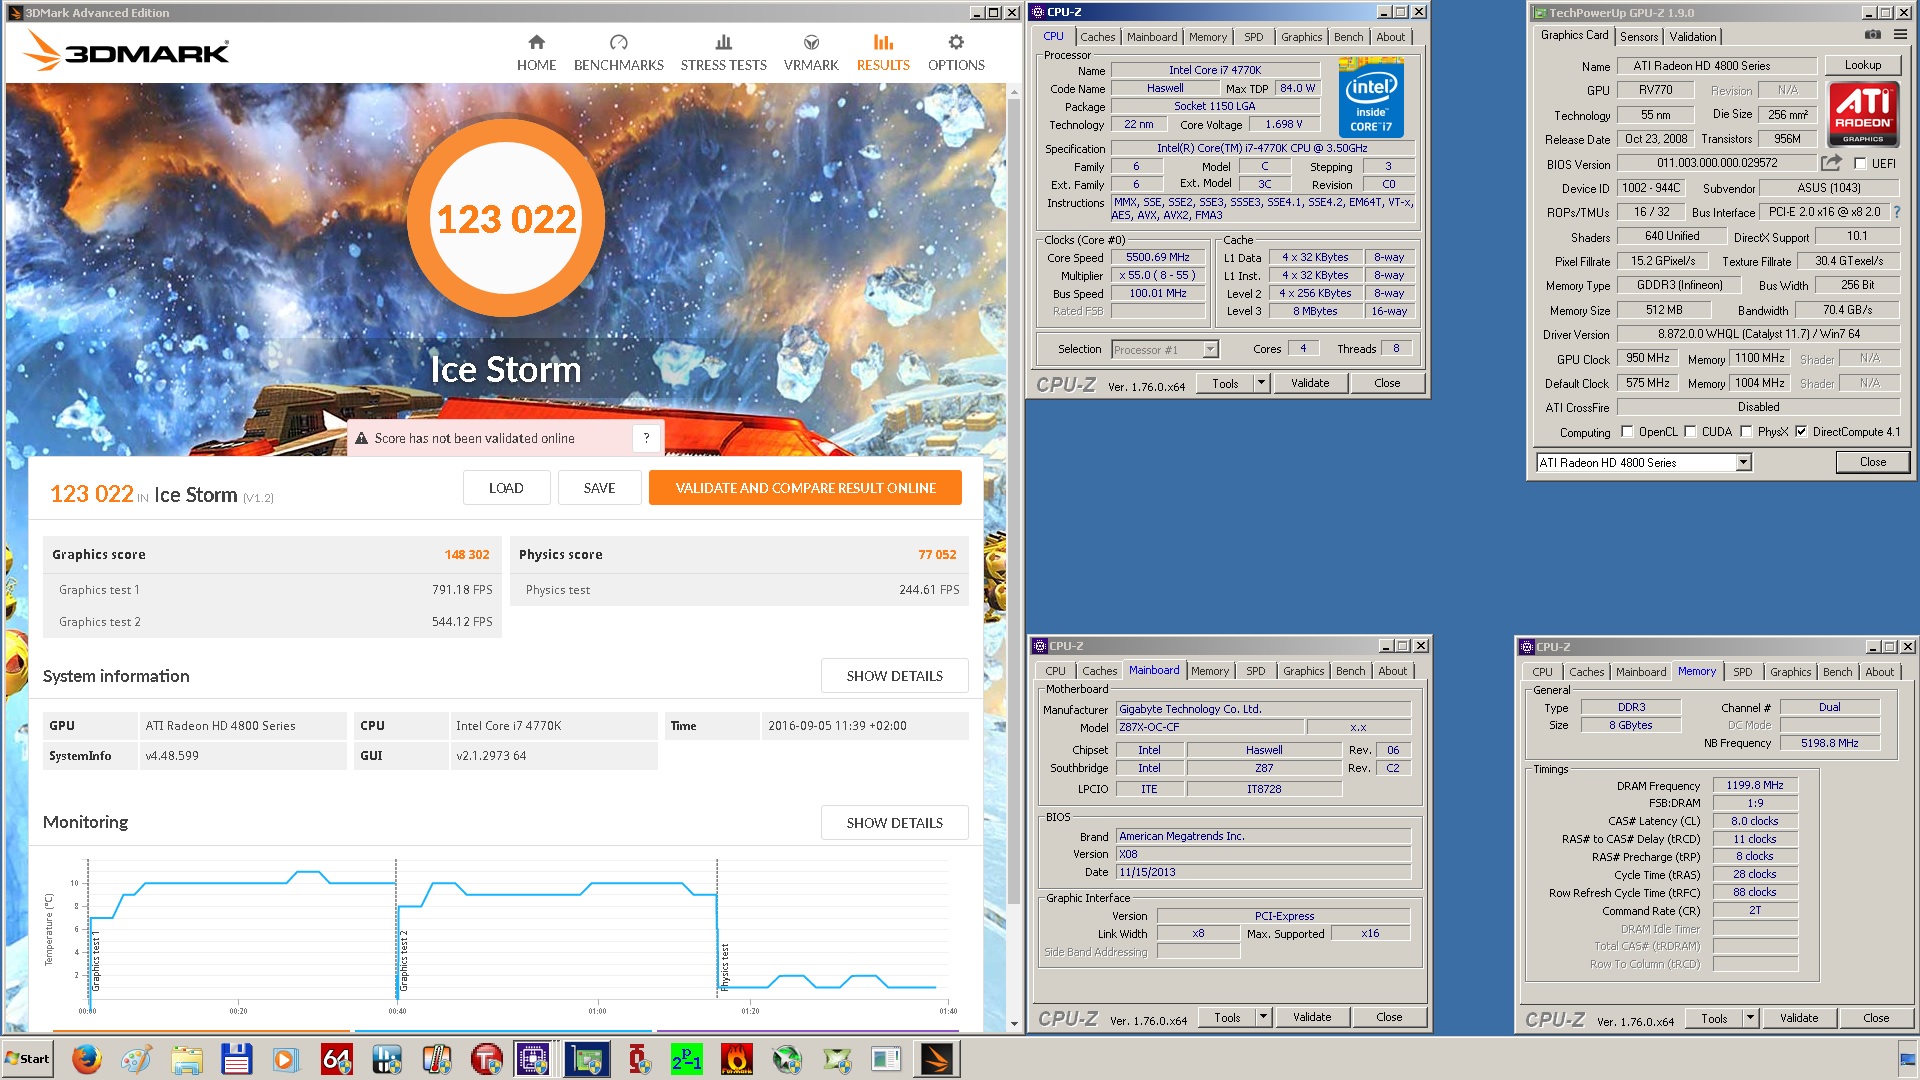1920x1080 pixels.
Task: Toggle the CUDA checkbox
Action: point(1690,432)
